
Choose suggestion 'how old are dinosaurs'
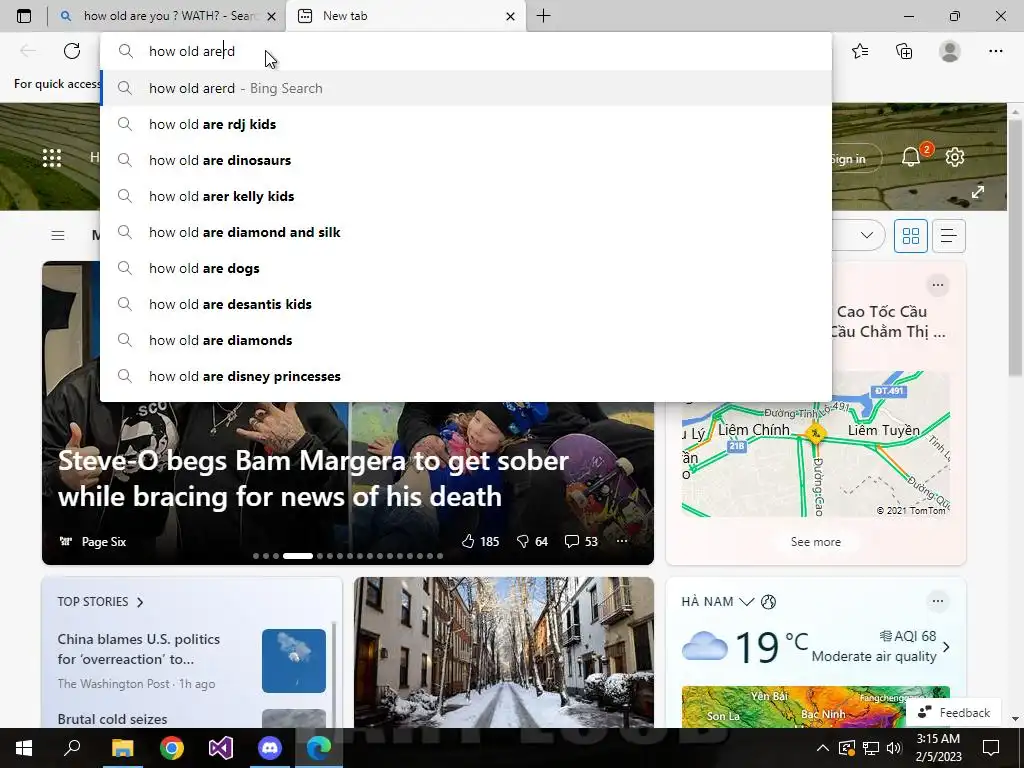tap(466, 160)
